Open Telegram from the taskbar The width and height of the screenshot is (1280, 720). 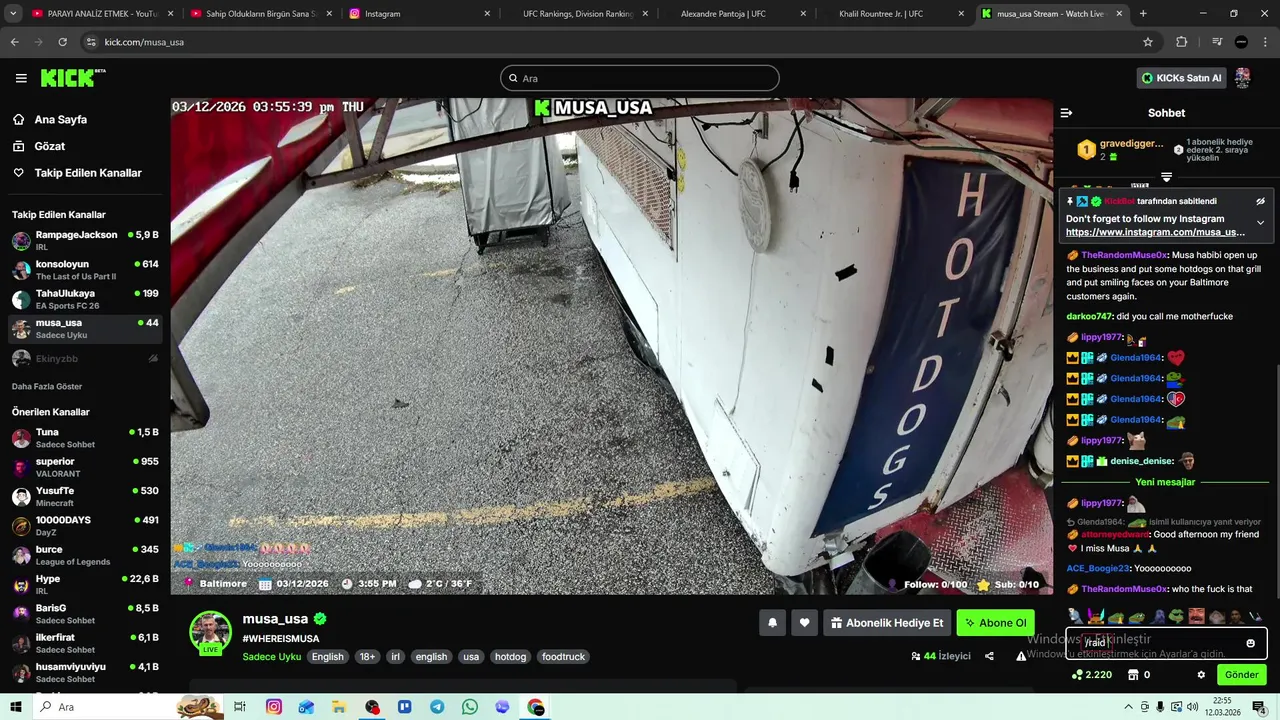pos(437,707)
